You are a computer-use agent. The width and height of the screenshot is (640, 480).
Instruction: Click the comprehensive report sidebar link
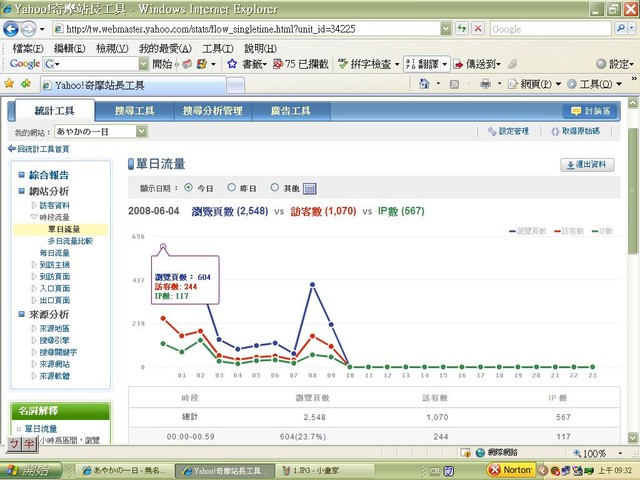[49, 175]
